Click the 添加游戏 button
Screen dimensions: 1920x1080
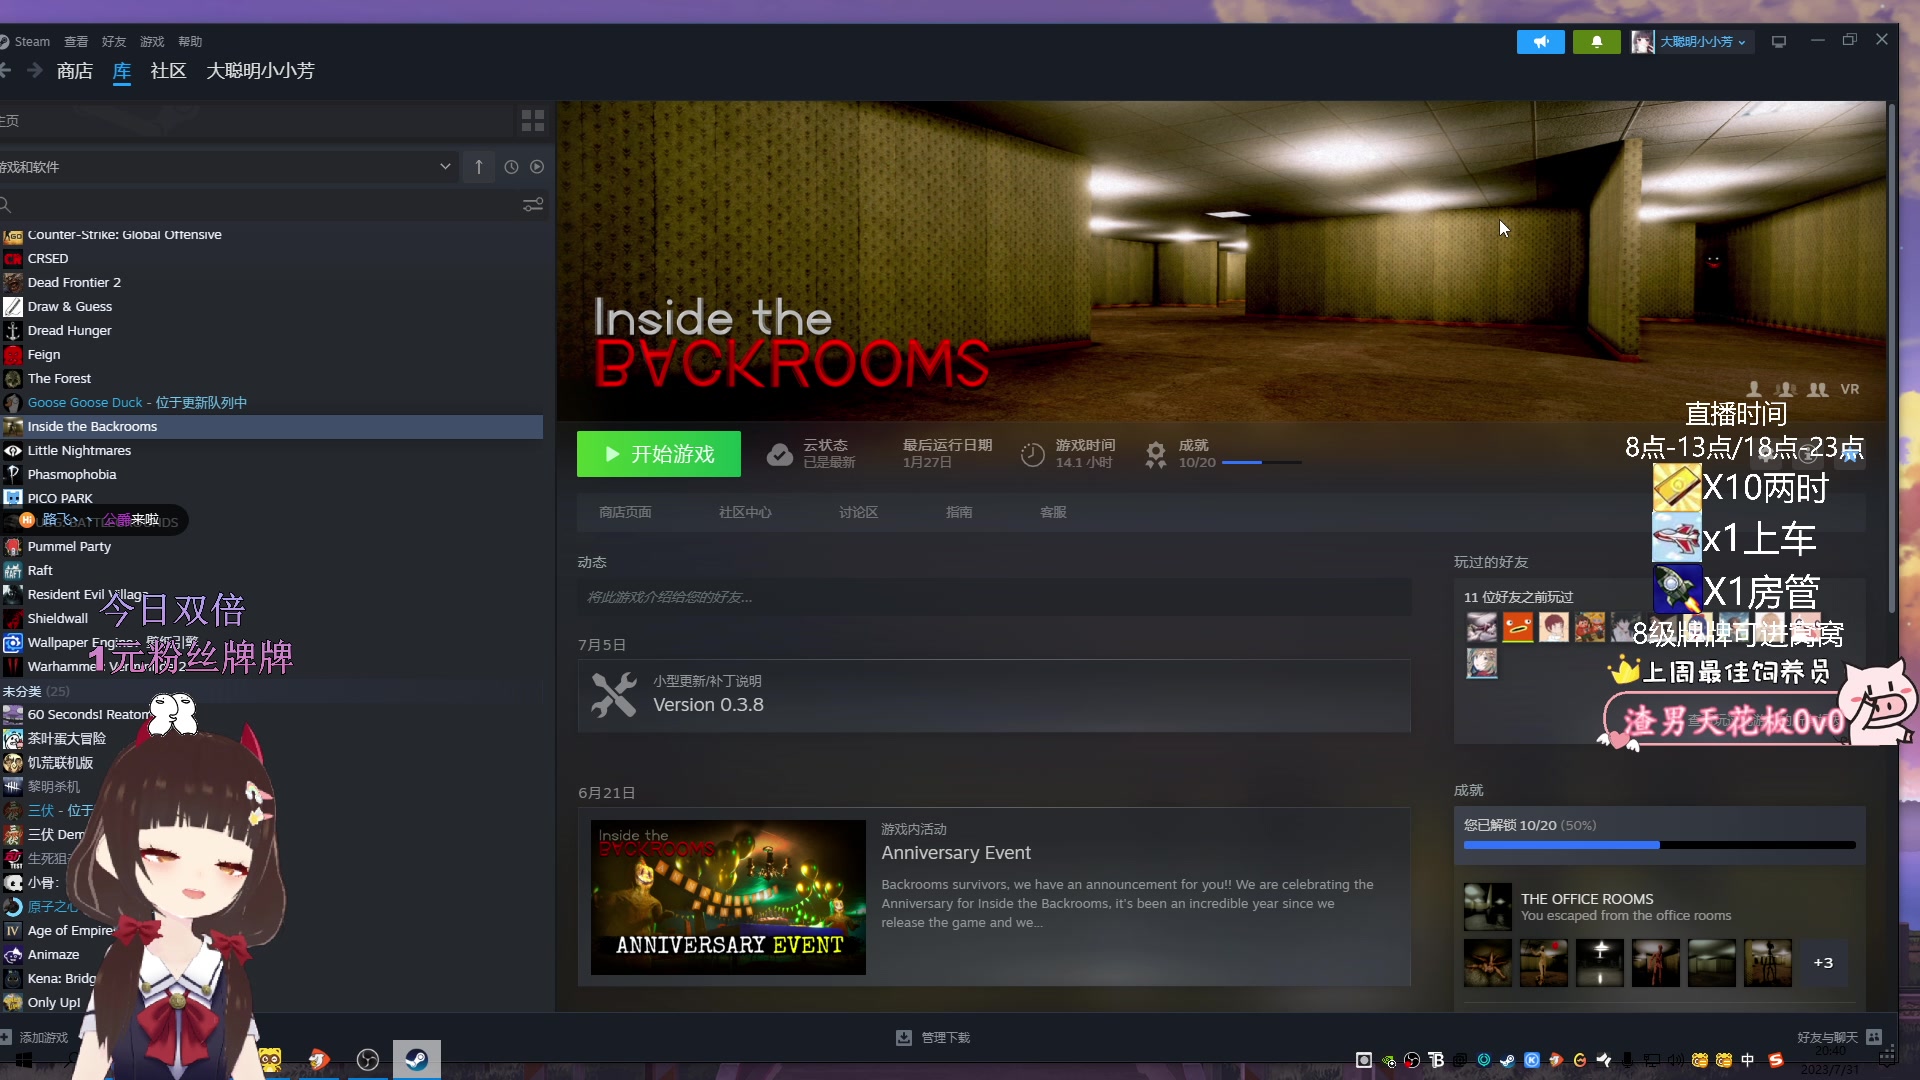pos(35,1038)
